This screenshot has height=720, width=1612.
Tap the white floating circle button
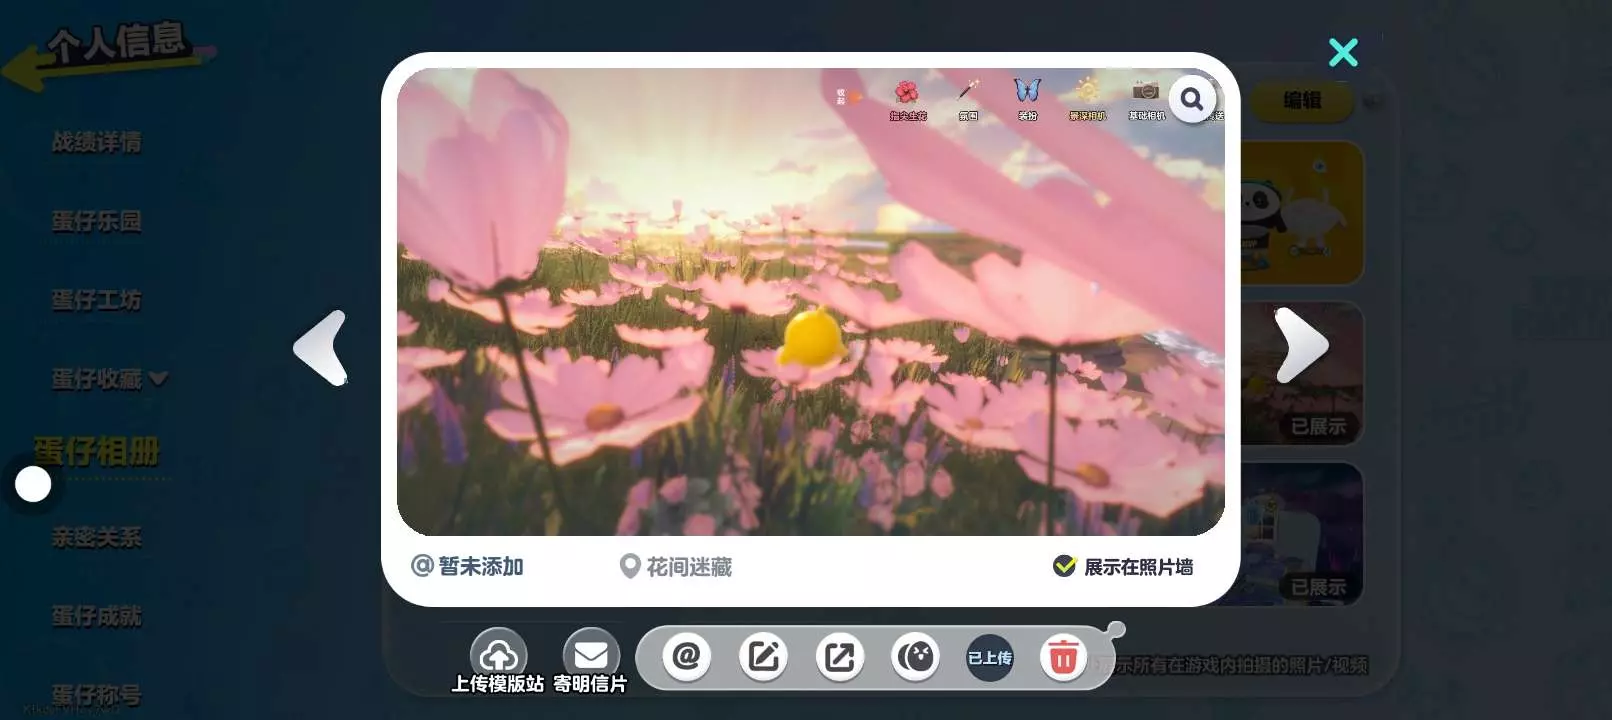[x=33, y=484]
